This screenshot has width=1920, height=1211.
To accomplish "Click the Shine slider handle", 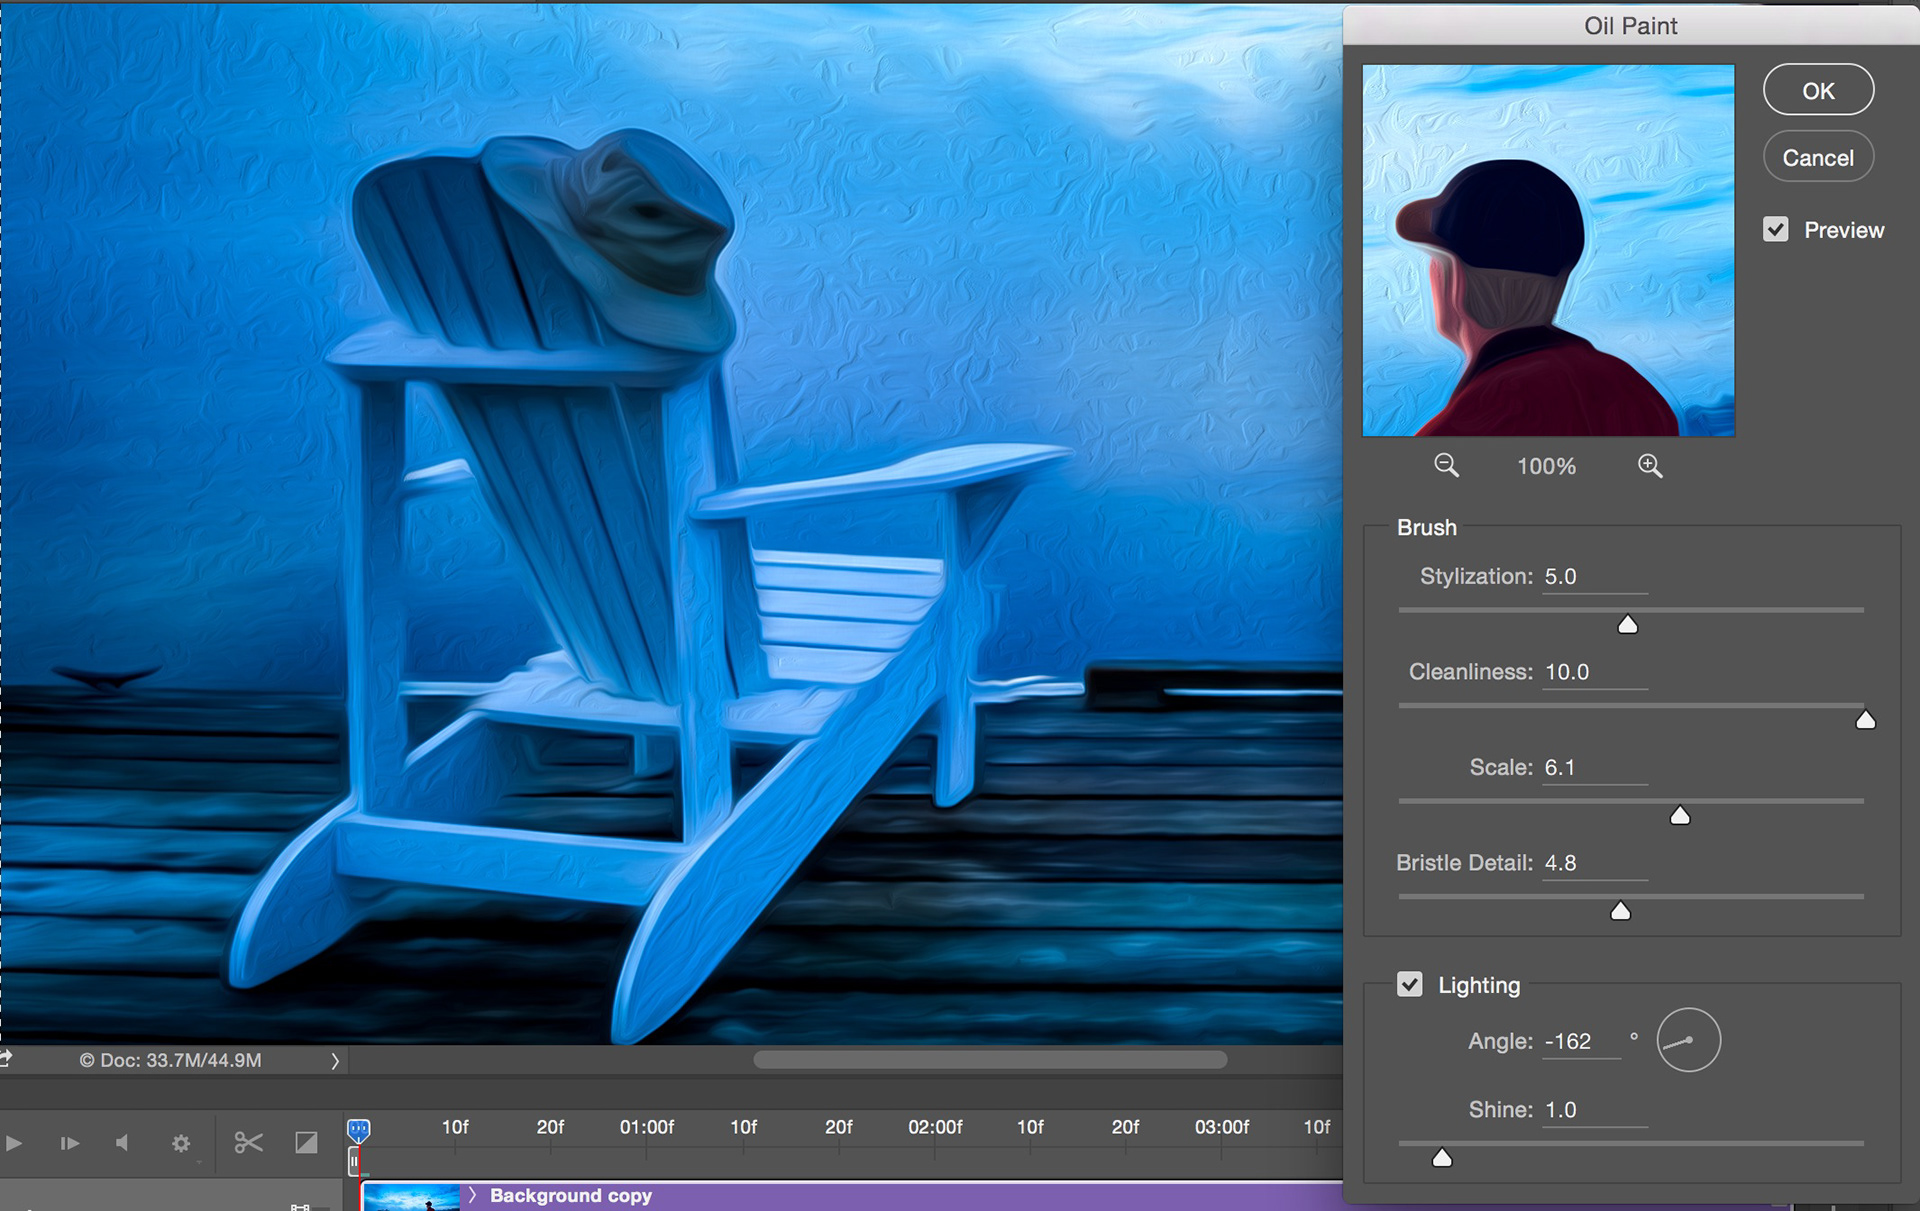I will click(1441, 1158).
